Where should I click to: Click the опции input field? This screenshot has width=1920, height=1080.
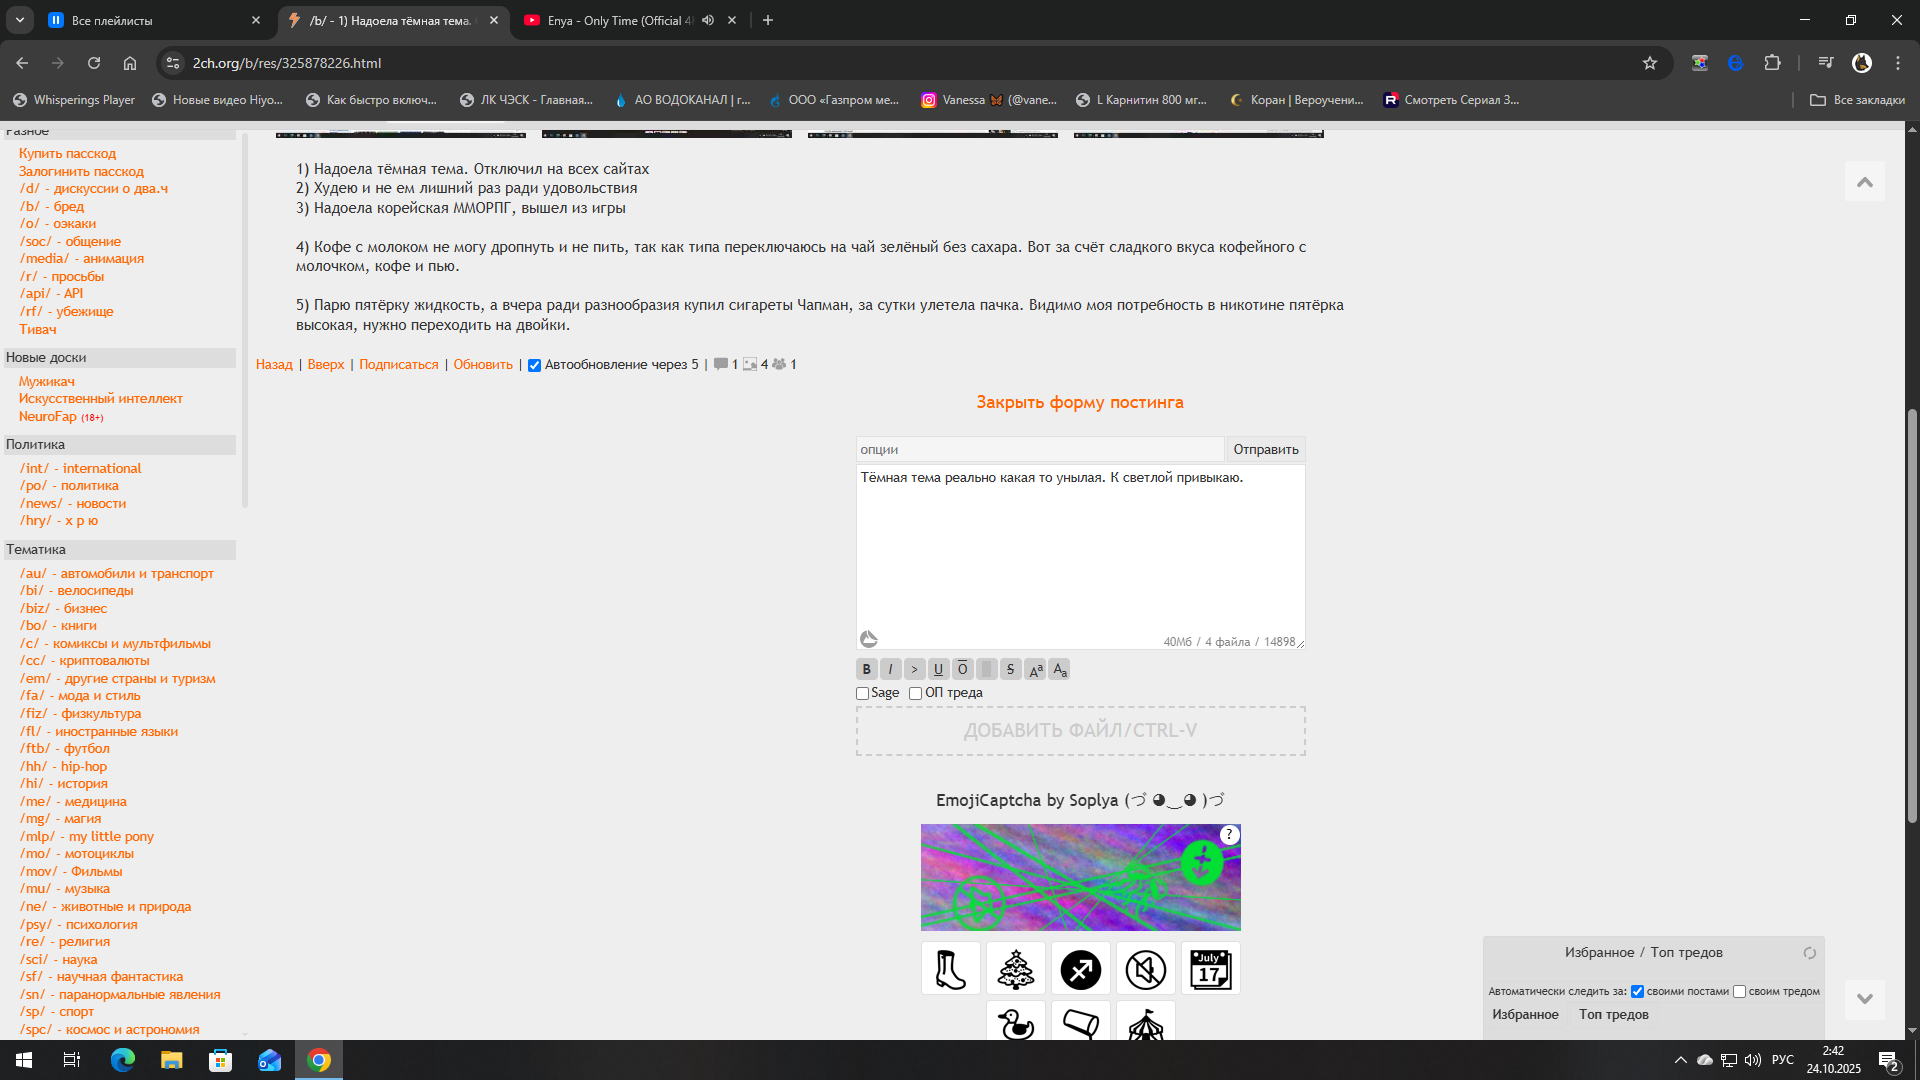tap(1039, 449)
